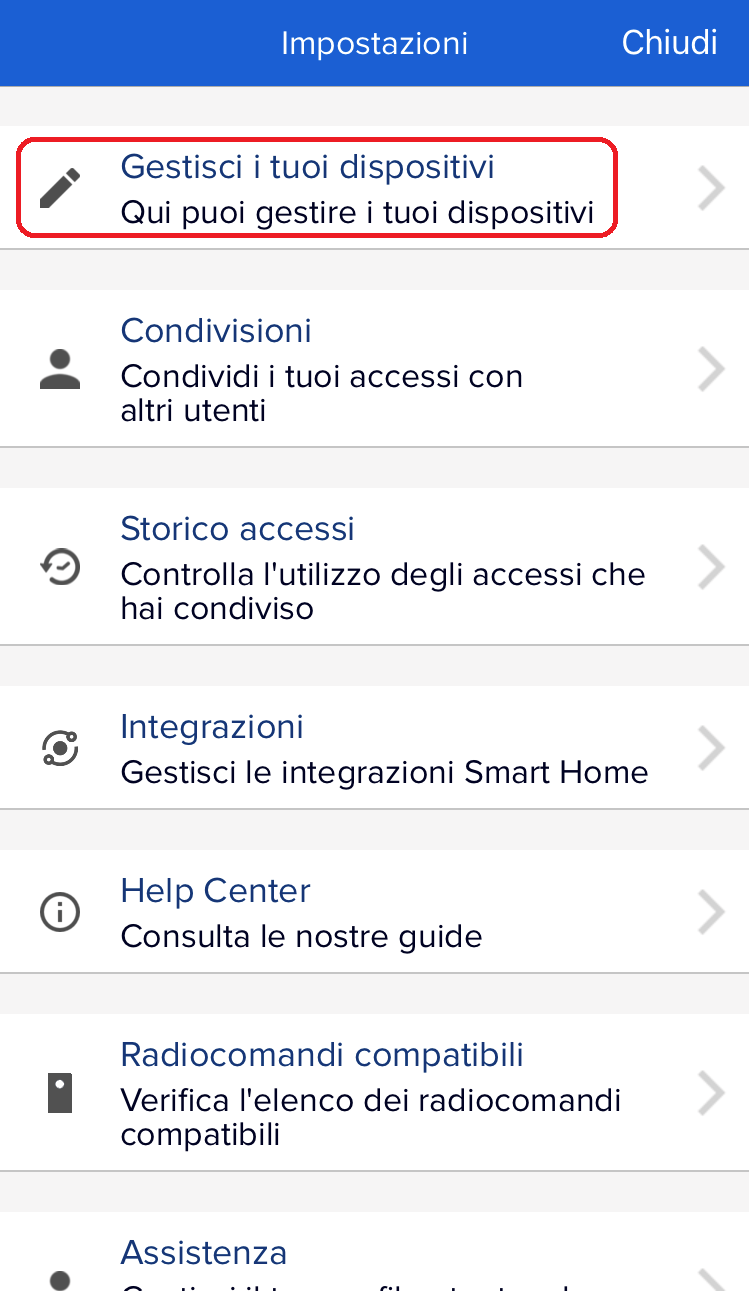The image size is (749, 1291).
Task: Click the pencil edit icon
Action: coord(60,188)
